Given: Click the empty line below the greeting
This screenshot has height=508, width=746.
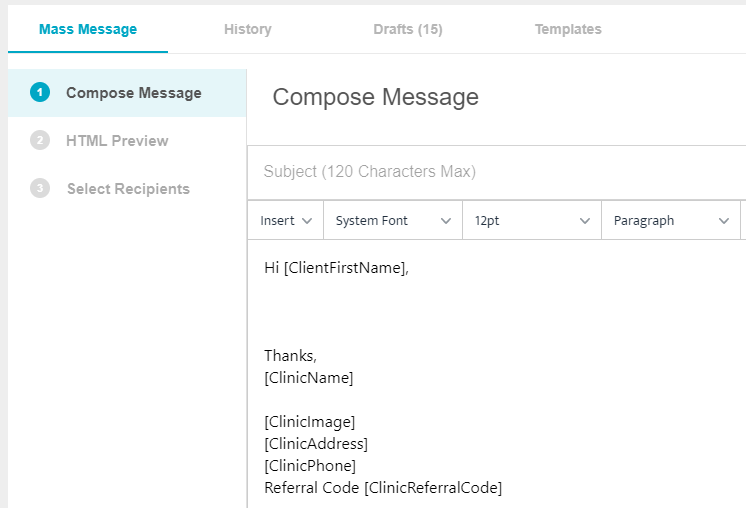Looking at the screenshot, I should point(400,311).
